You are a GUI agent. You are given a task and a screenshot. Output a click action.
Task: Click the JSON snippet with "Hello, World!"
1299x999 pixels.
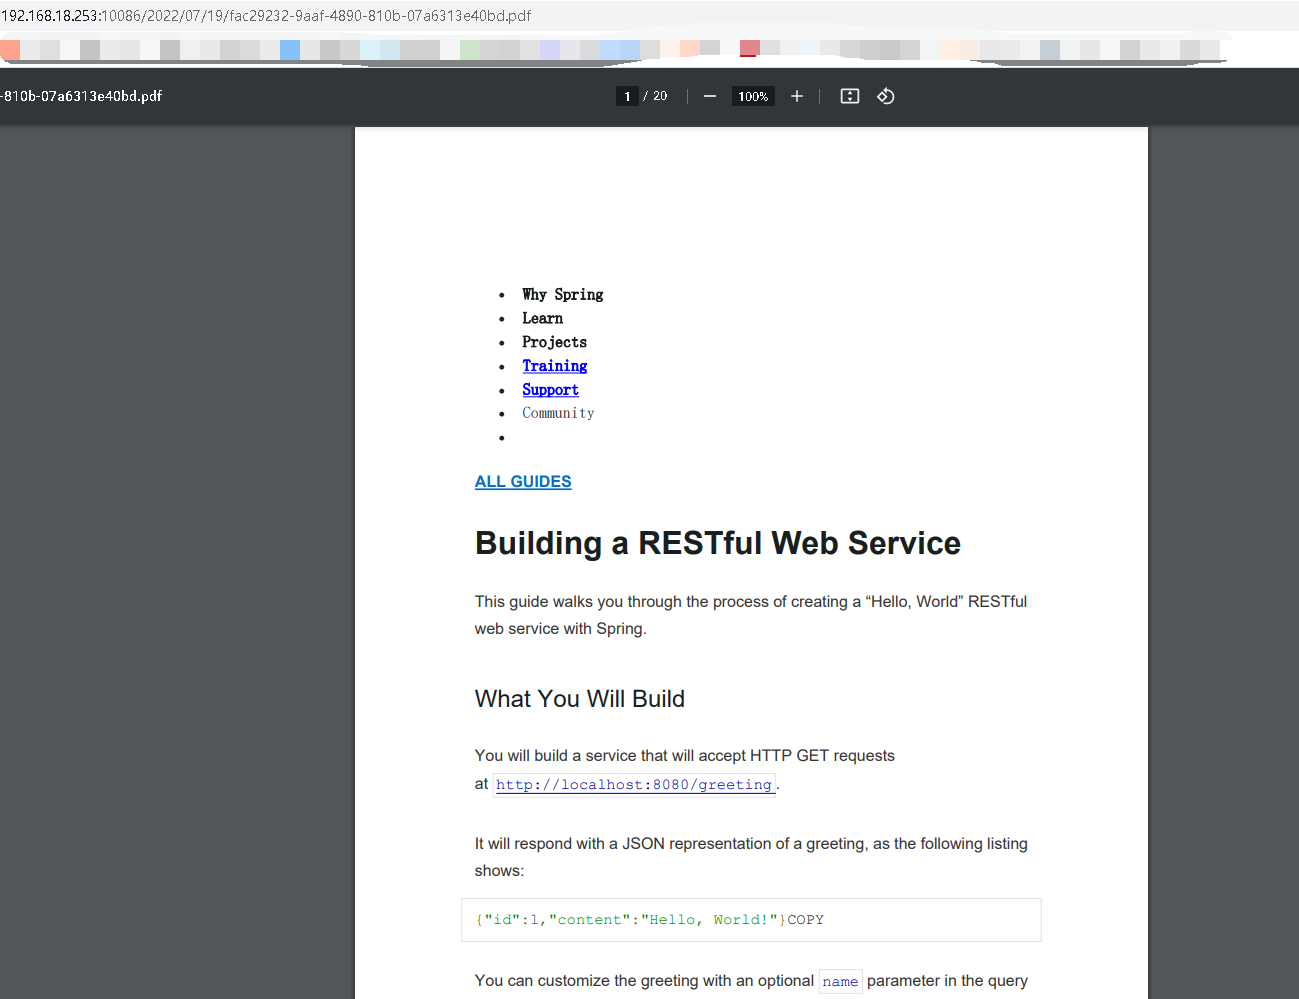click(631, 920)
